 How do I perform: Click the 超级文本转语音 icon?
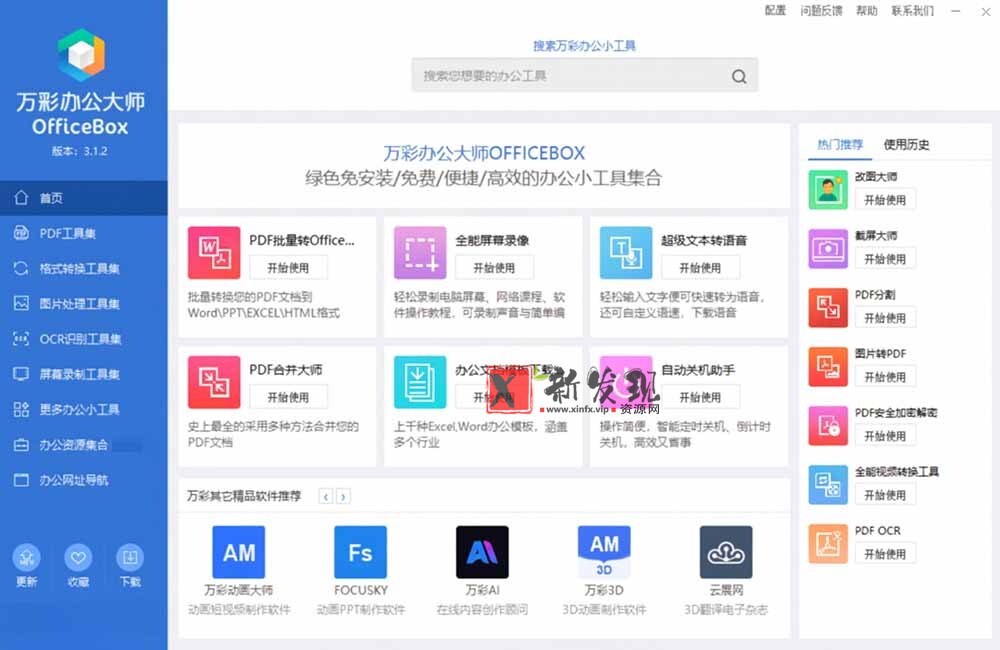point(626,253)
